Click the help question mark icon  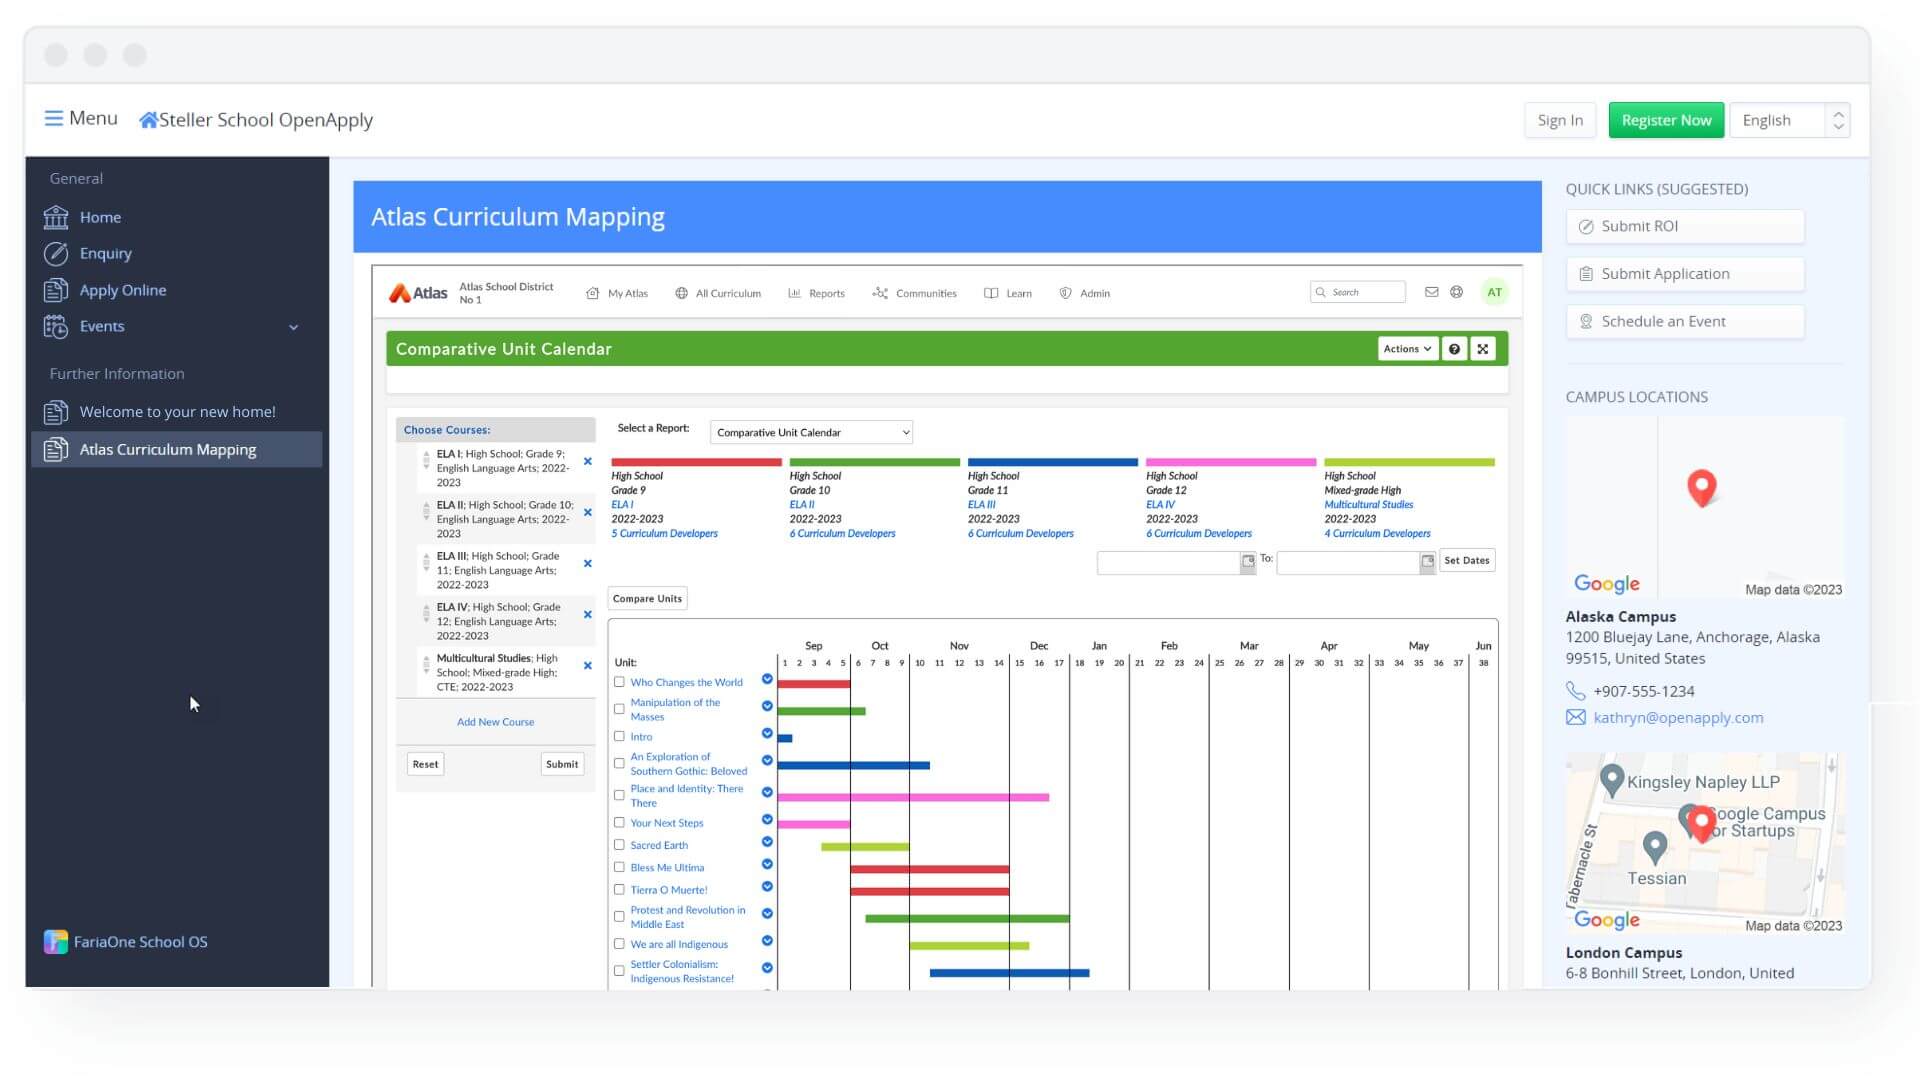coord(1454,349)
